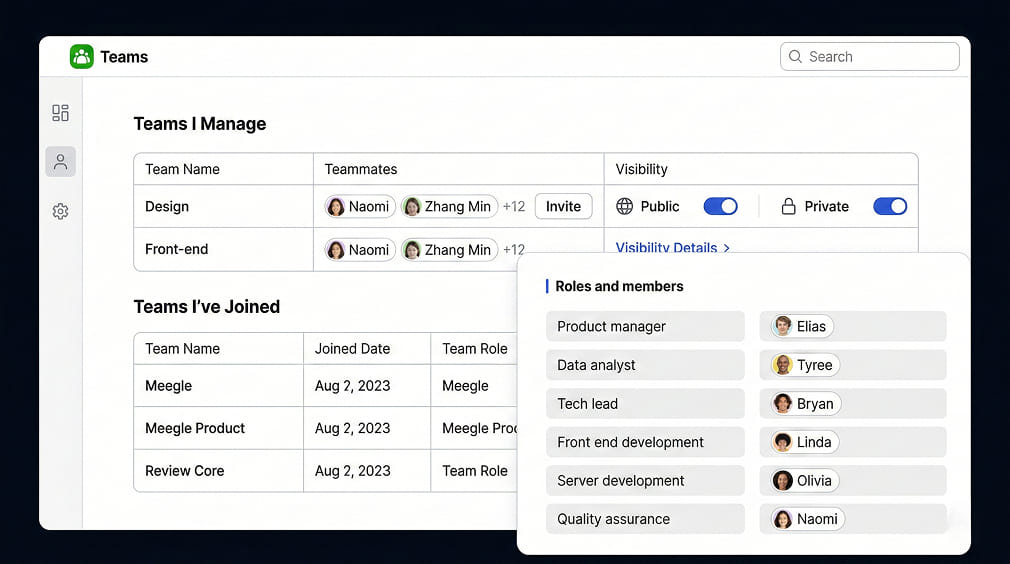Toggle the Public visibility switch
Screen dimensions: 1010x564
point(720,207)
